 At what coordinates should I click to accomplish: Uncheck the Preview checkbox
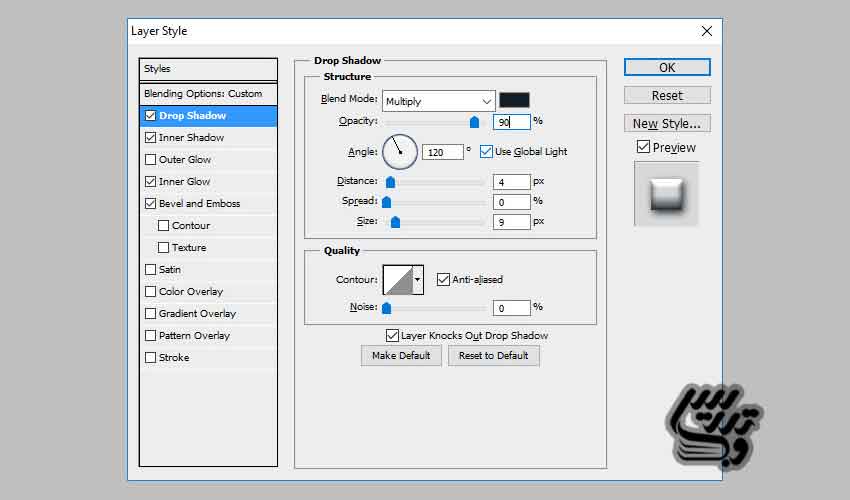coord(643,147)
